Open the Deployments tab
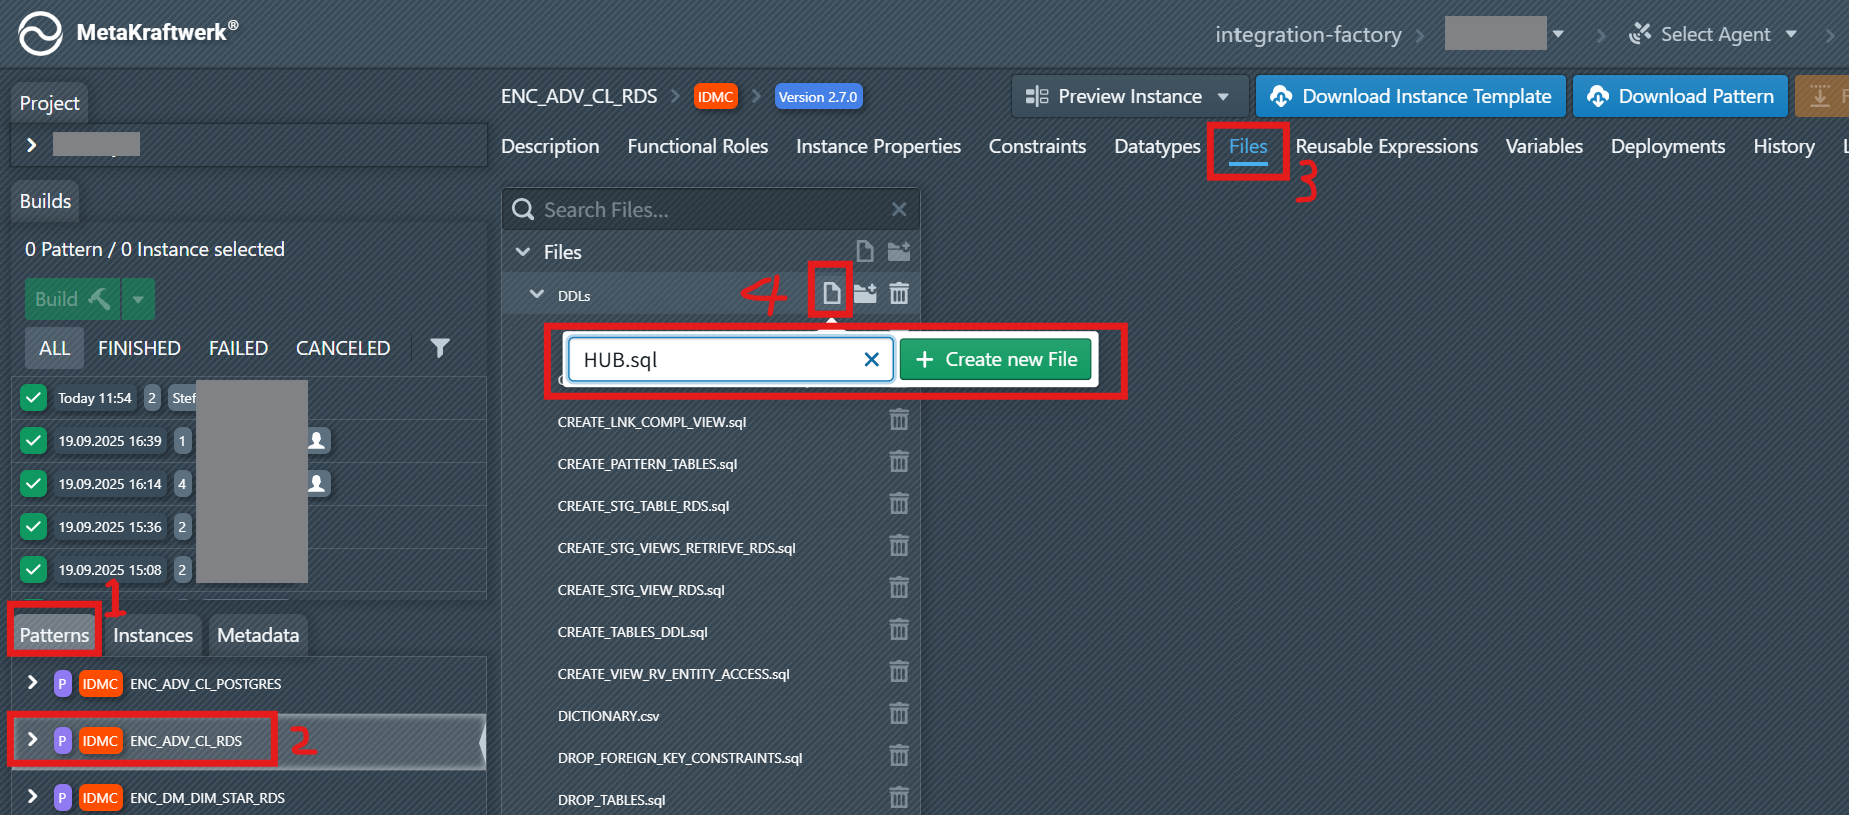 tap(1667, 146)
